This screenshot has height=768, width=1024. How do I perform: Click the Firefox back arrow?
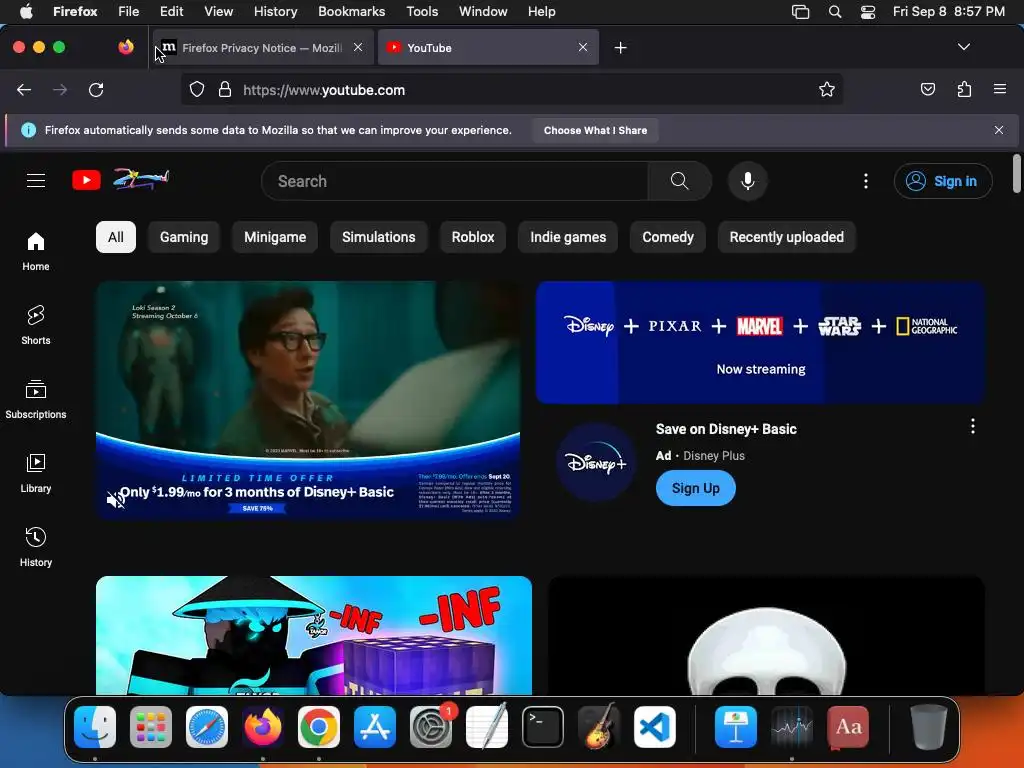click(x=24, y=90)
